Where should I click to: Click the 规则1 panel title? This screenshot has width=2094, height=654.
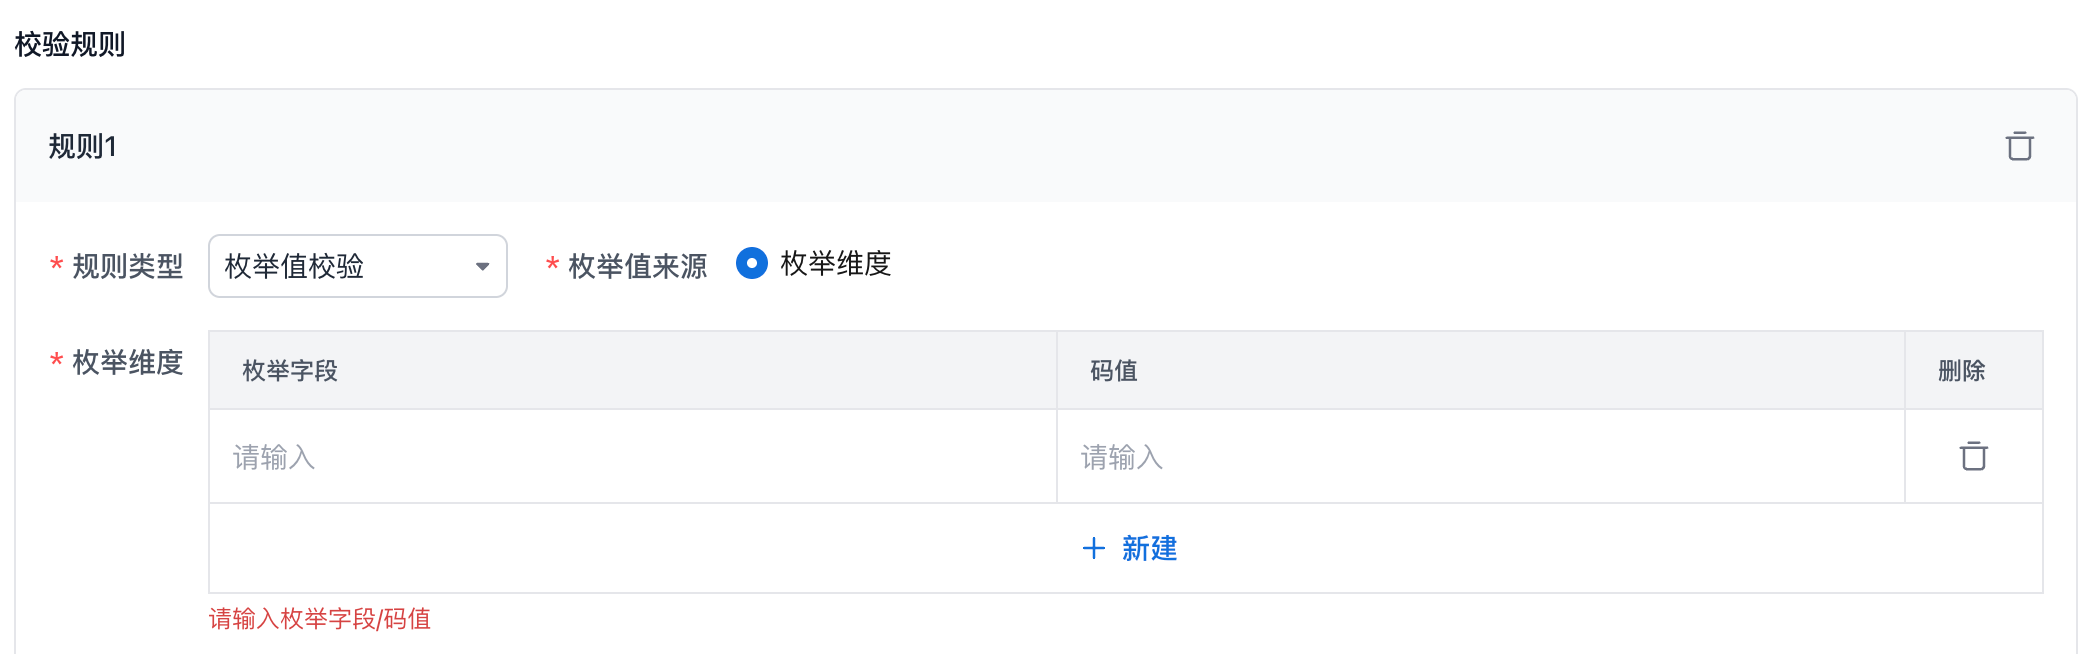(83, 147)
